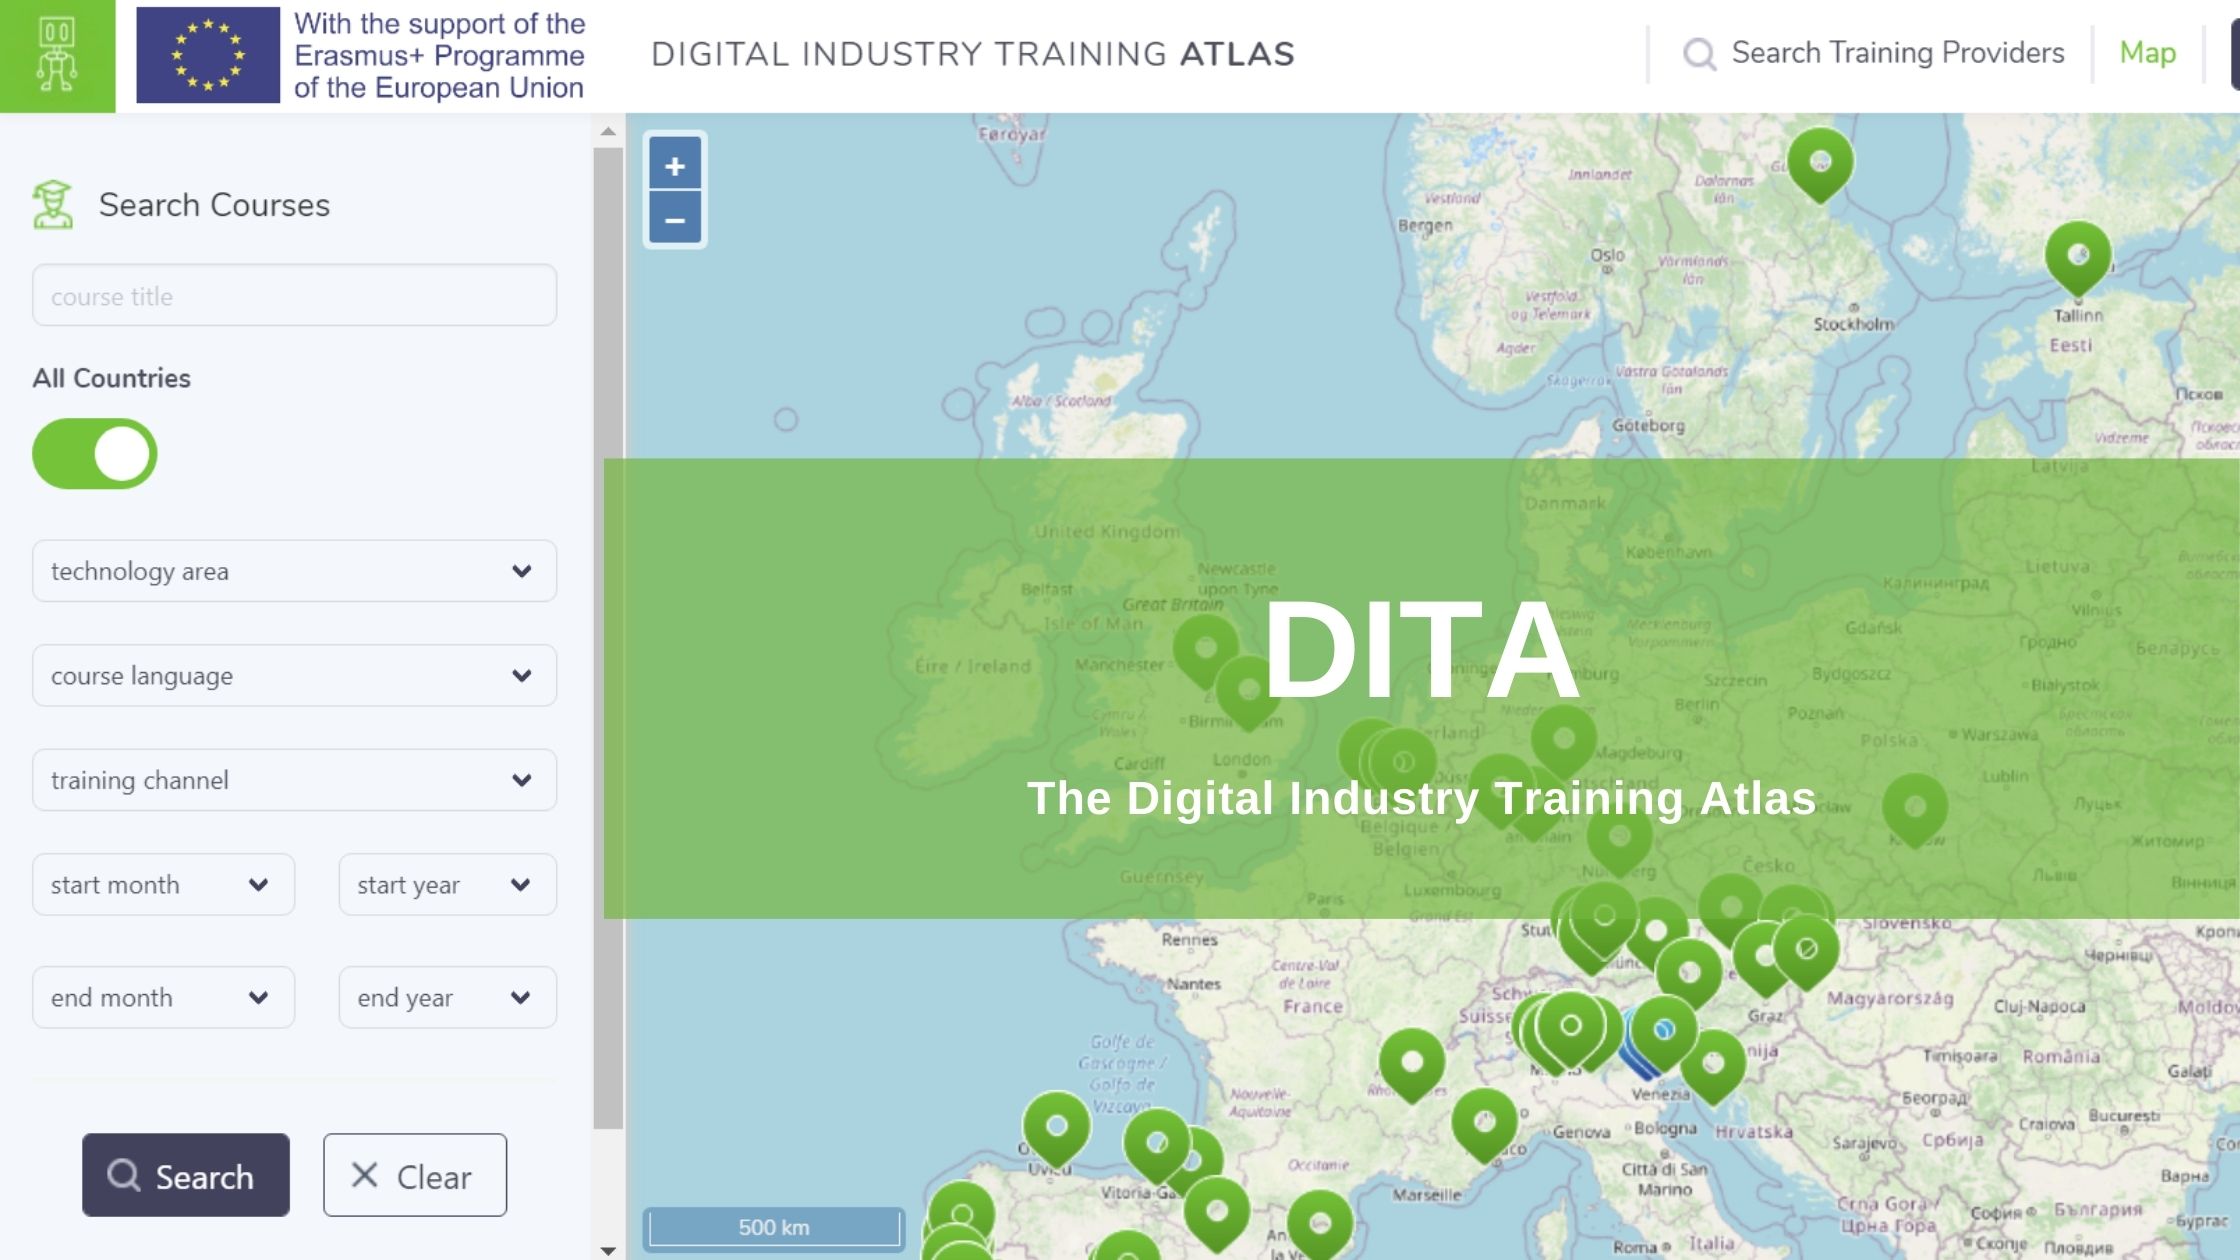
Task: Focus the course title input field
Action: point(294,295)
